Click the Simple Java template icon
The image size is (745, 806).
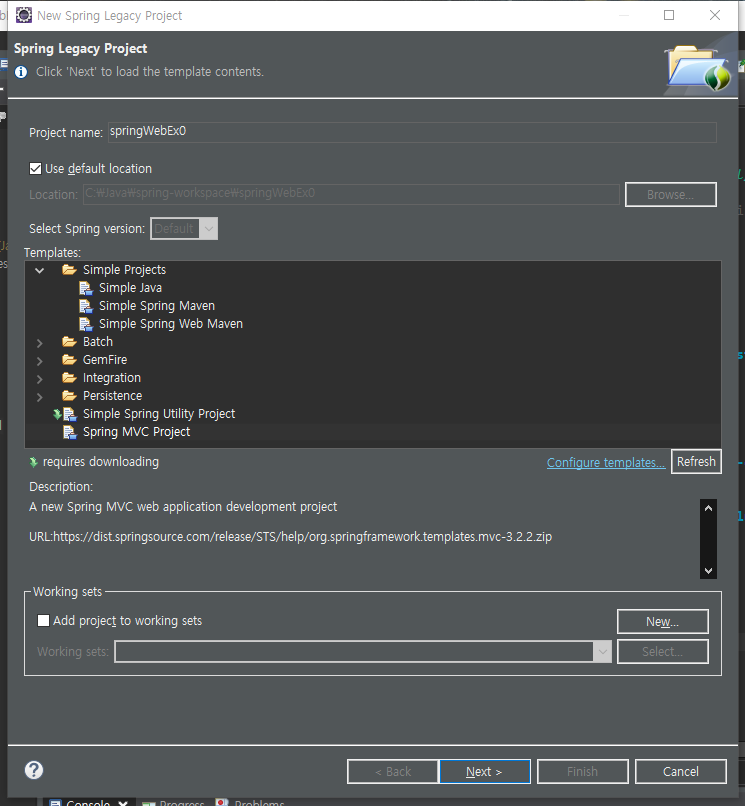coord(86,288)
